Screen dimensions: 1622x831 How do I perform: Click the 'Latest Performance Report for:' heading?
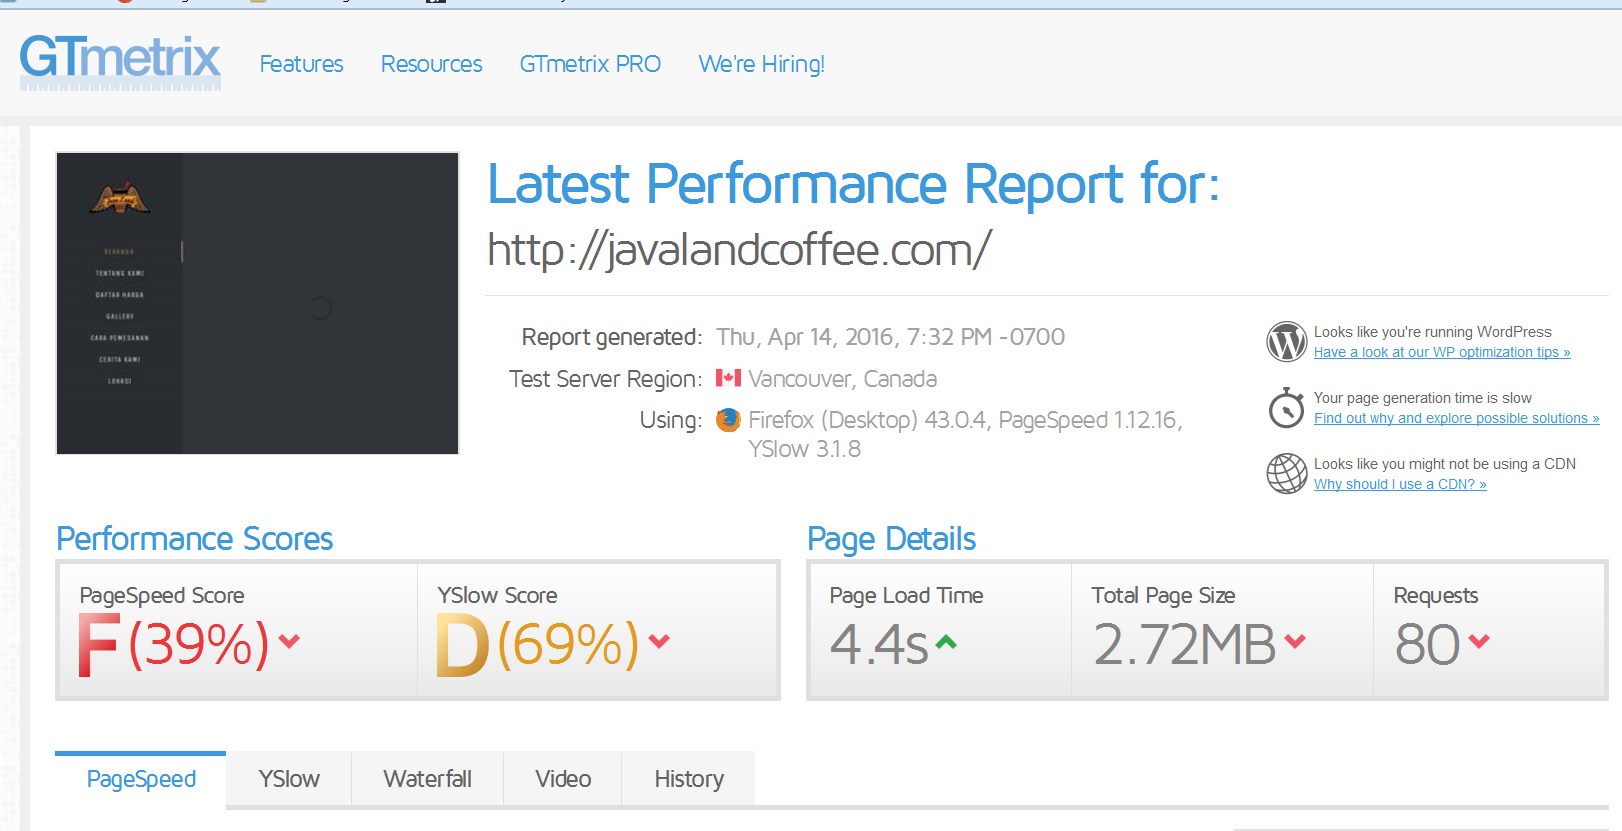tap(854, 184)
